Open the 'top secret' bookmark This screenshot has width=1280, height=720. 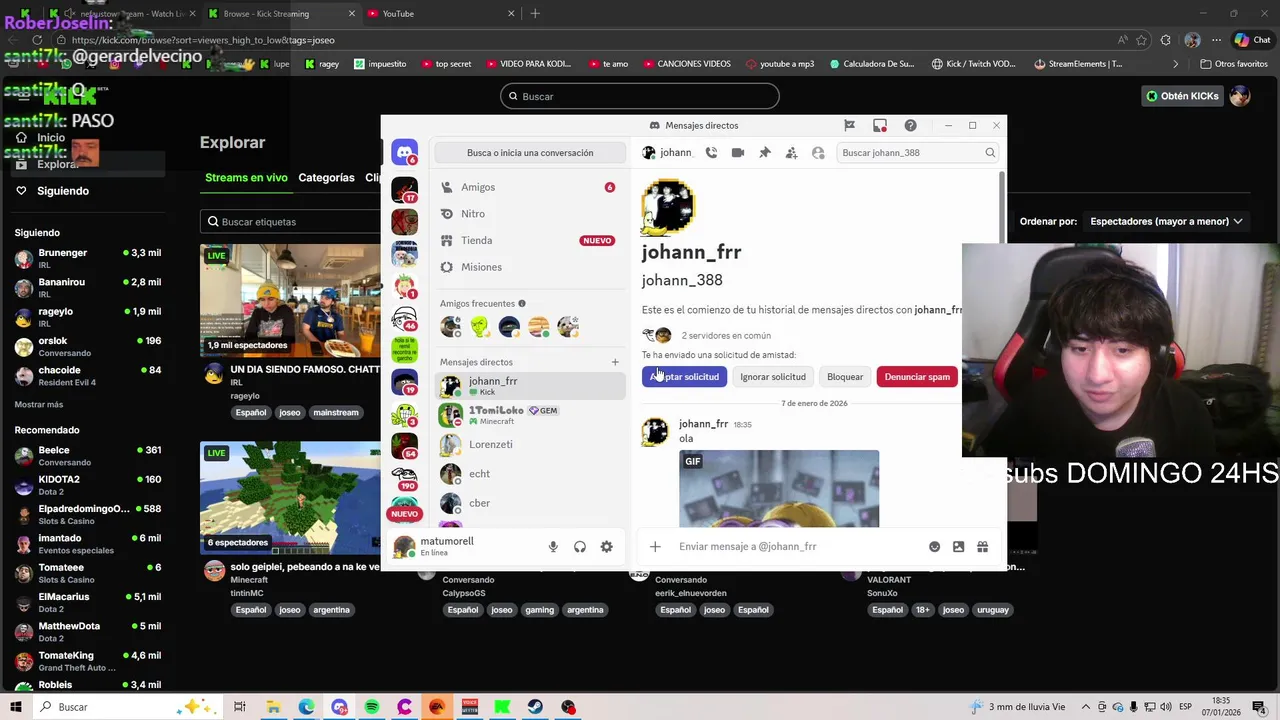(x=446, y=64)
